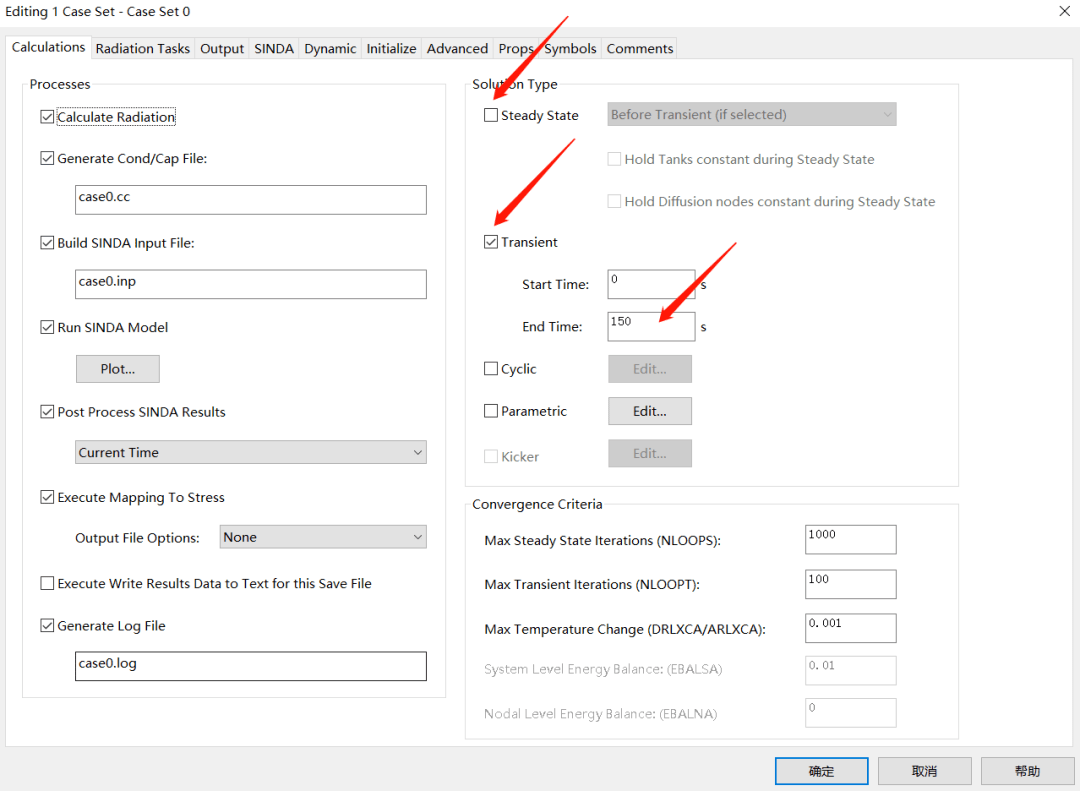Select the Comments tab

coord(640,48)
